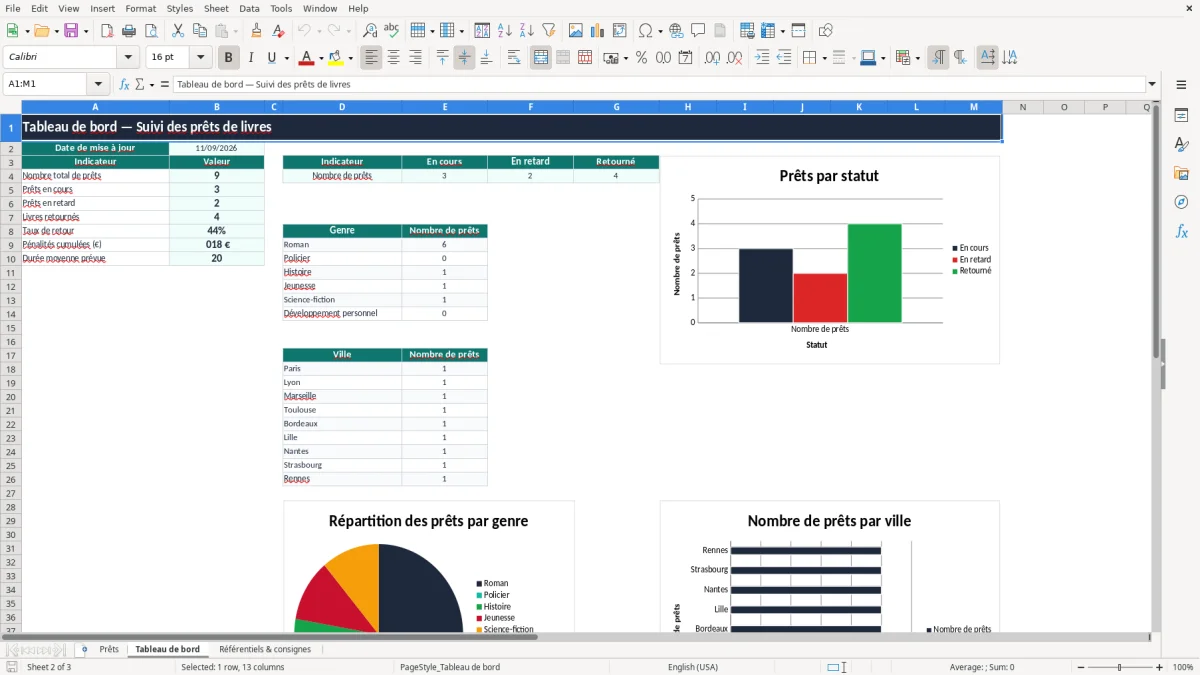The width and height of the screenshot is (1200, 675).
Task: Open the Open-file dropdown arrow
Action: 56,31
